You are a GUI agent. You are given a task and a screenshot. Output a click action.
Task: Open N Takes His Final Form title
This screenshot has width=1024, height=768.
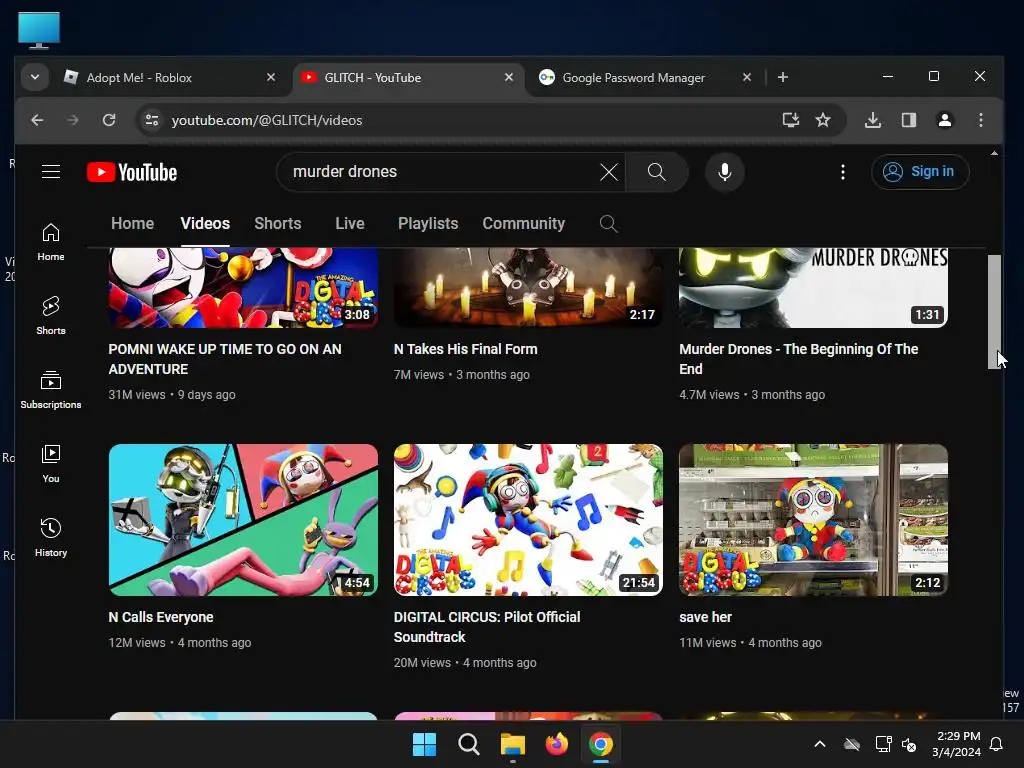coord(466,349)
